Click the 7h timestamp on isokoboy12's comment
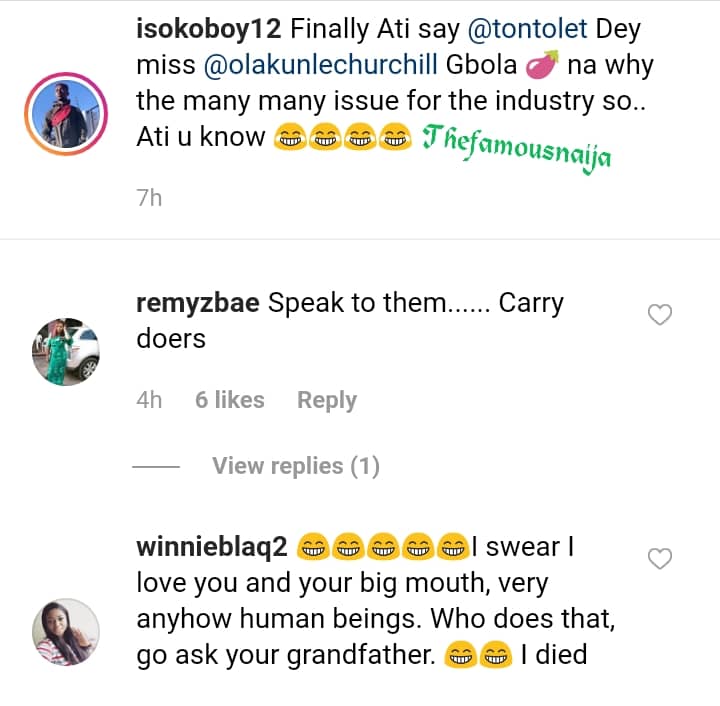Viewport: 720px width, 706px height. [149, 197]
